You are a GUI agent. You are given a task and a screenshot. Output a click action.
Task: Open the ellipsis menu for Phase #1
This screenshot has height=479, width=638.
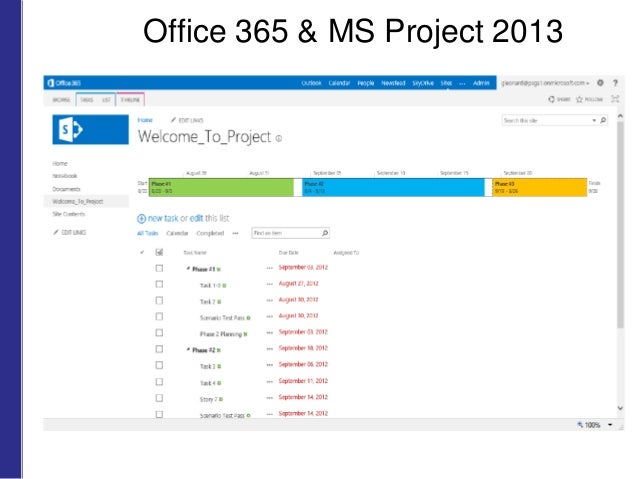click(x=269, y=268)
